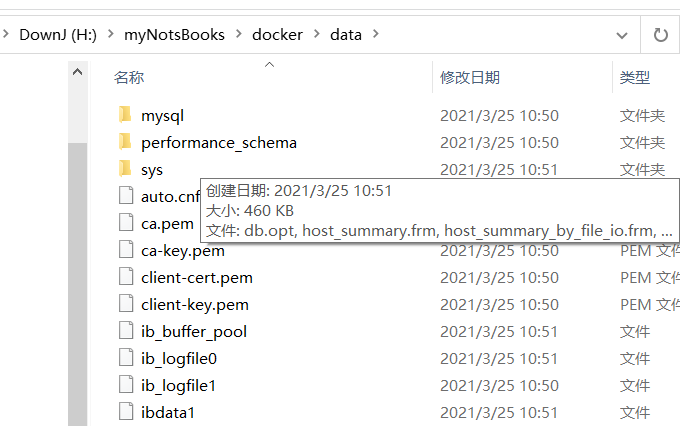Click the sys folder icon
The width and height of the screenshot is (680, 426).
125,169
